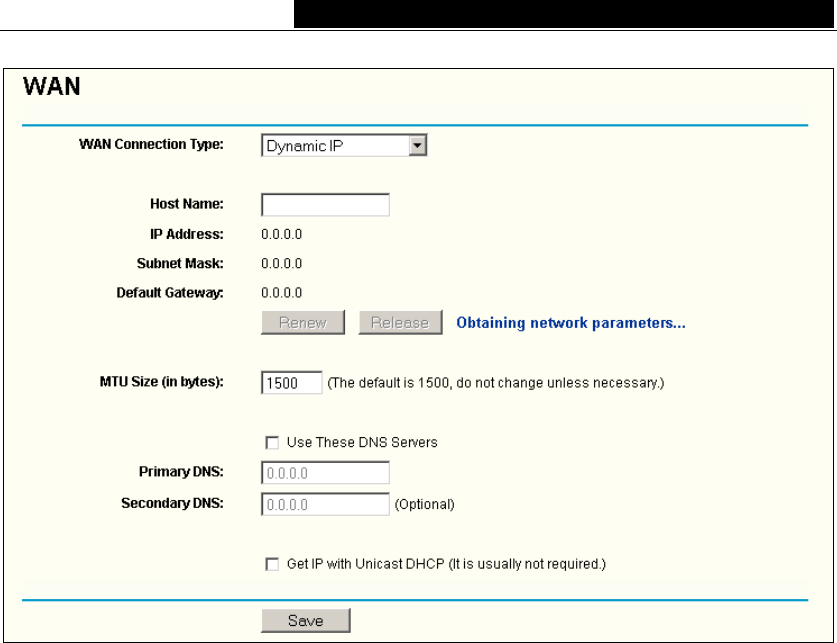
Task: Click the WAN Connection Type label
Action: pos(151,145)
